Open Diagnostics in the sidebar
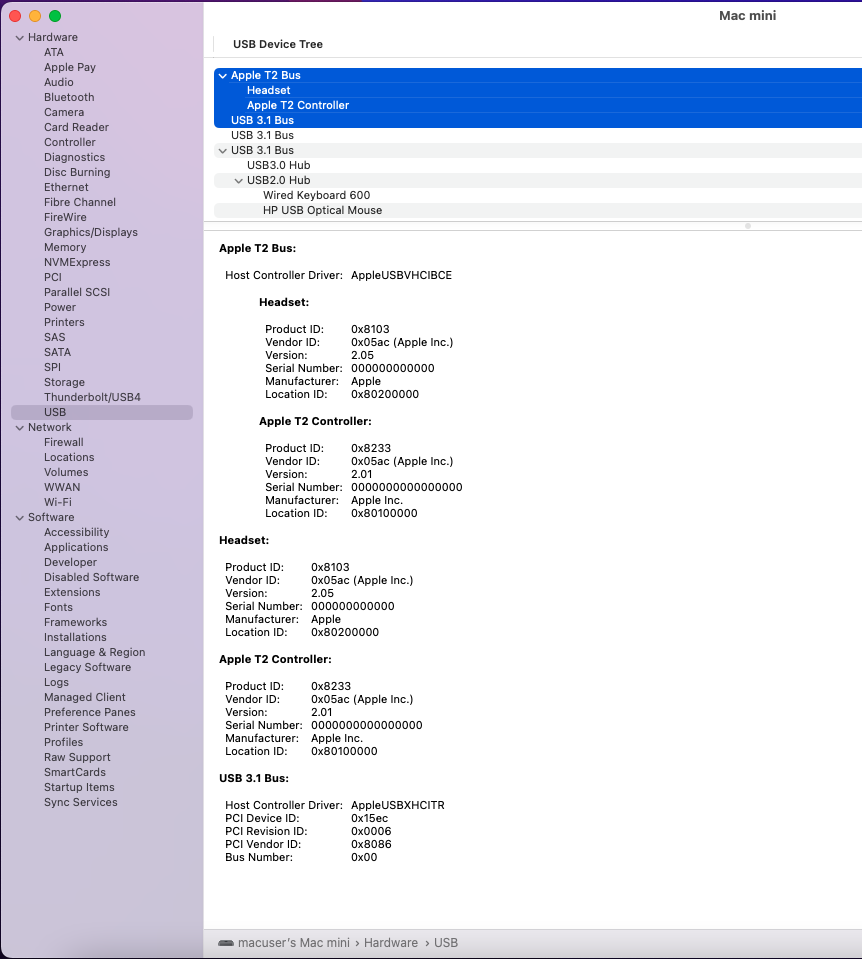Viewport: 862px width, 959px height. tap(75, 157)
